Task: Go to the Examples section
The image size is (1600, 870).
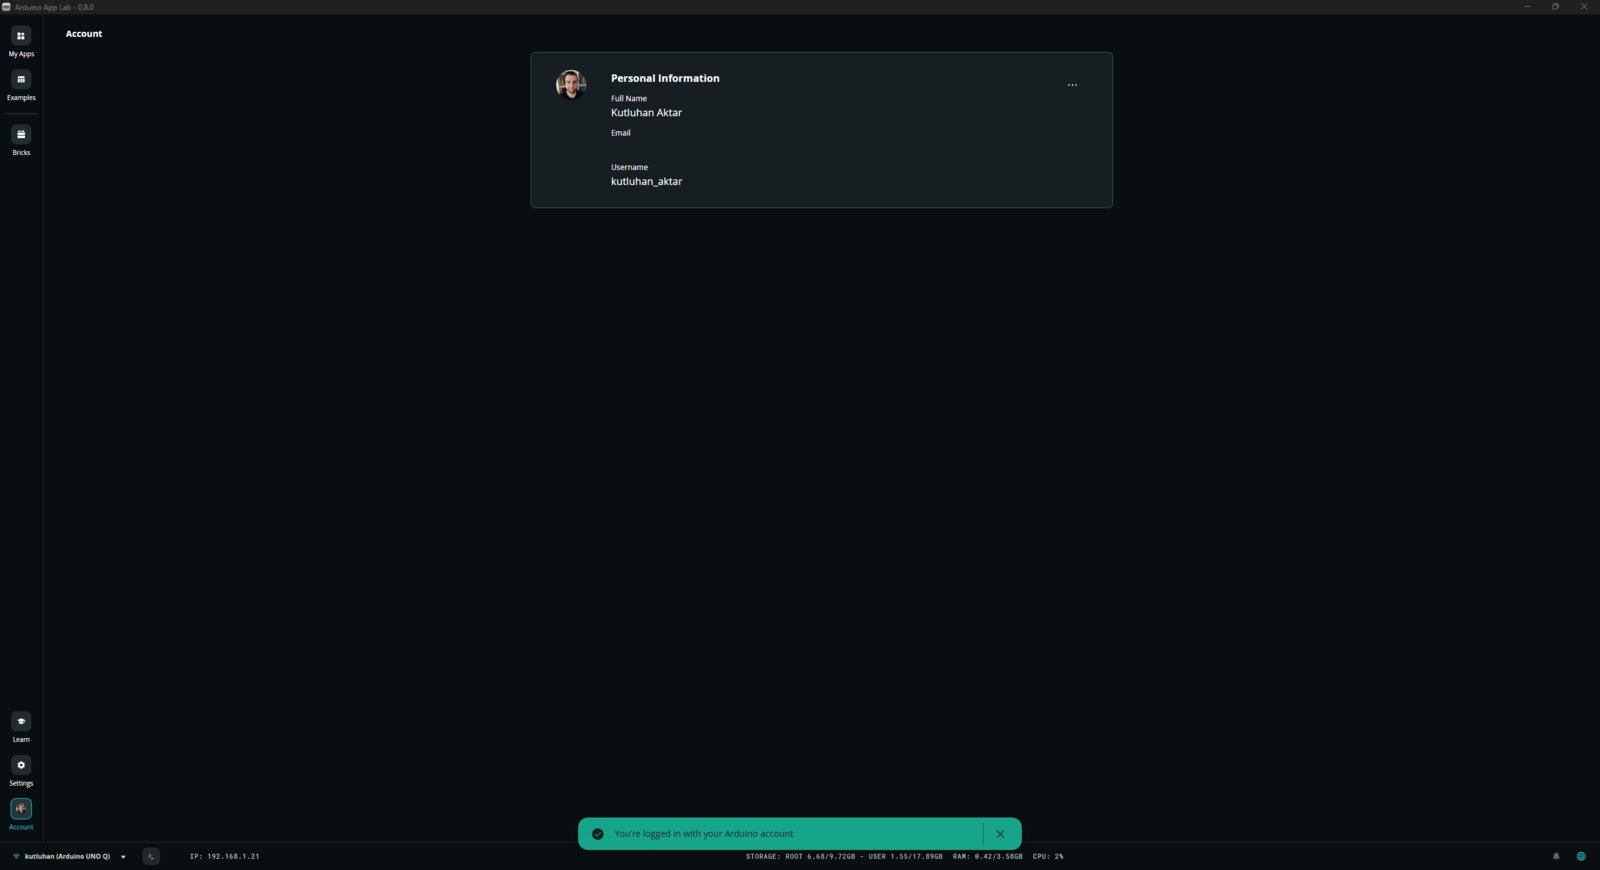Action: pos(21,85)
